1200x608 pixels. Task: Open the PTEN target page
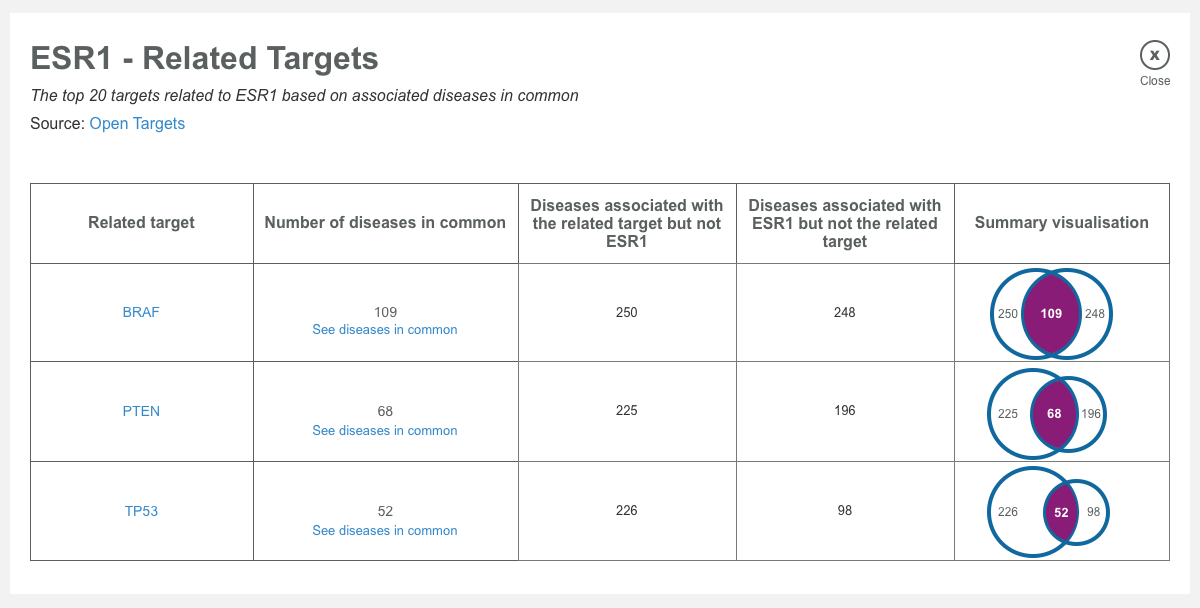tap(141, 411)
